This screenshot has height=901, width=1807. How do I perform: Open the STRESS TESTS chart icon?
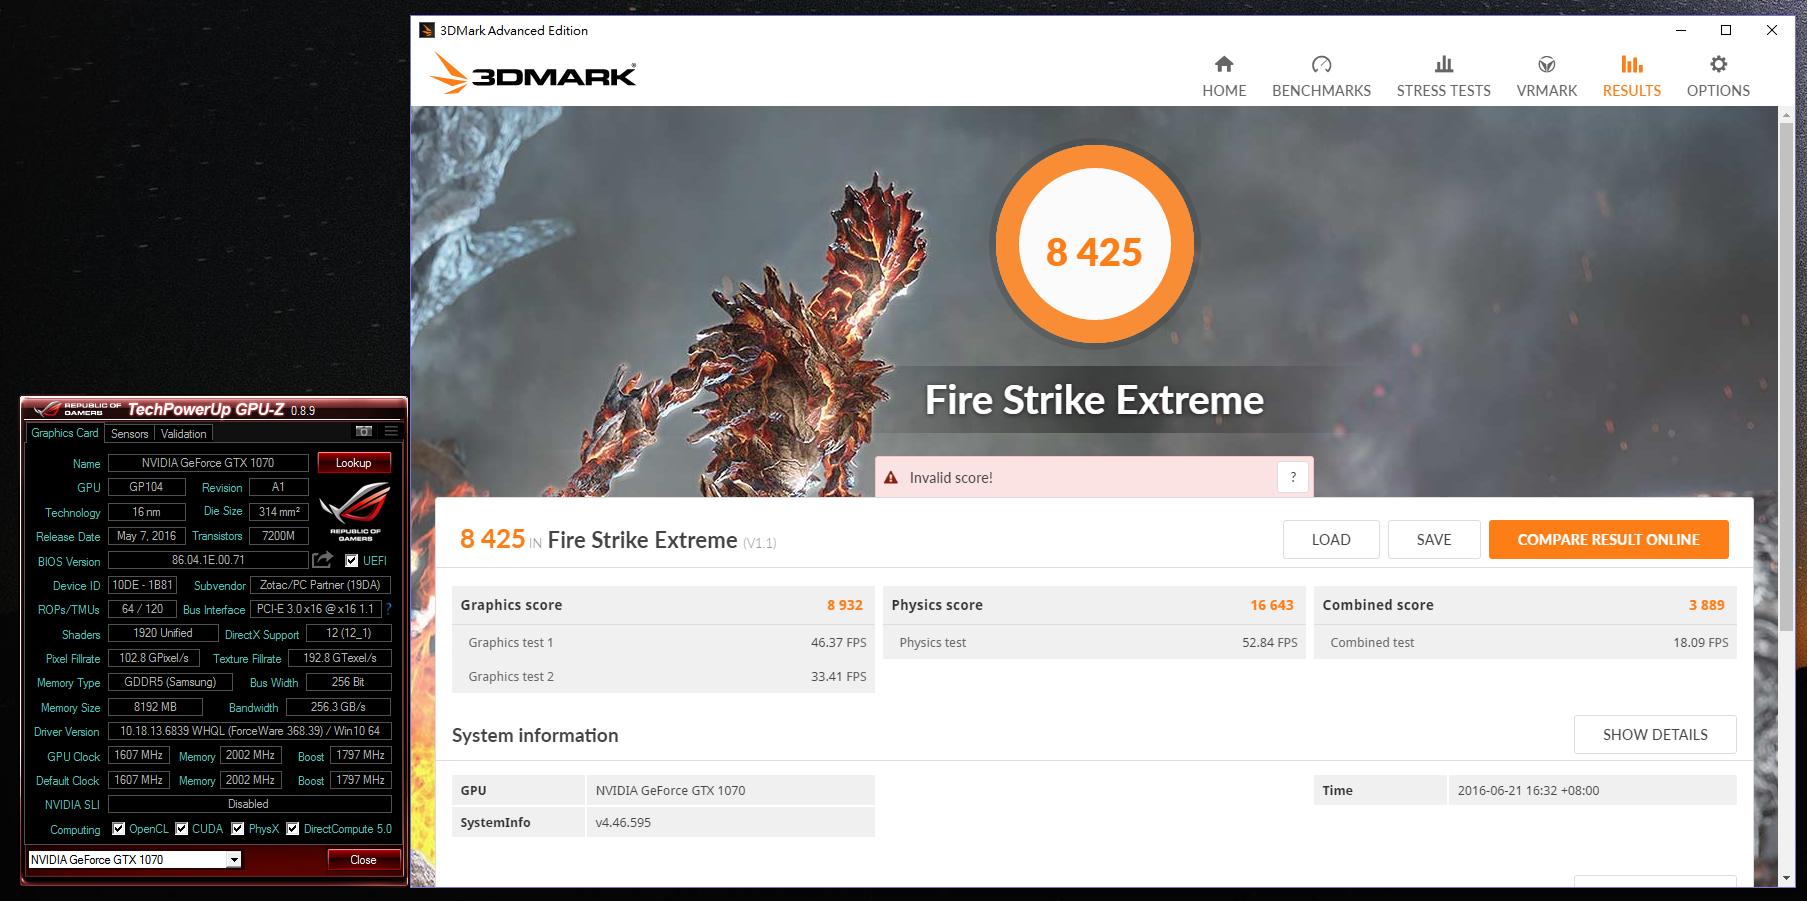coord(1443,65)
